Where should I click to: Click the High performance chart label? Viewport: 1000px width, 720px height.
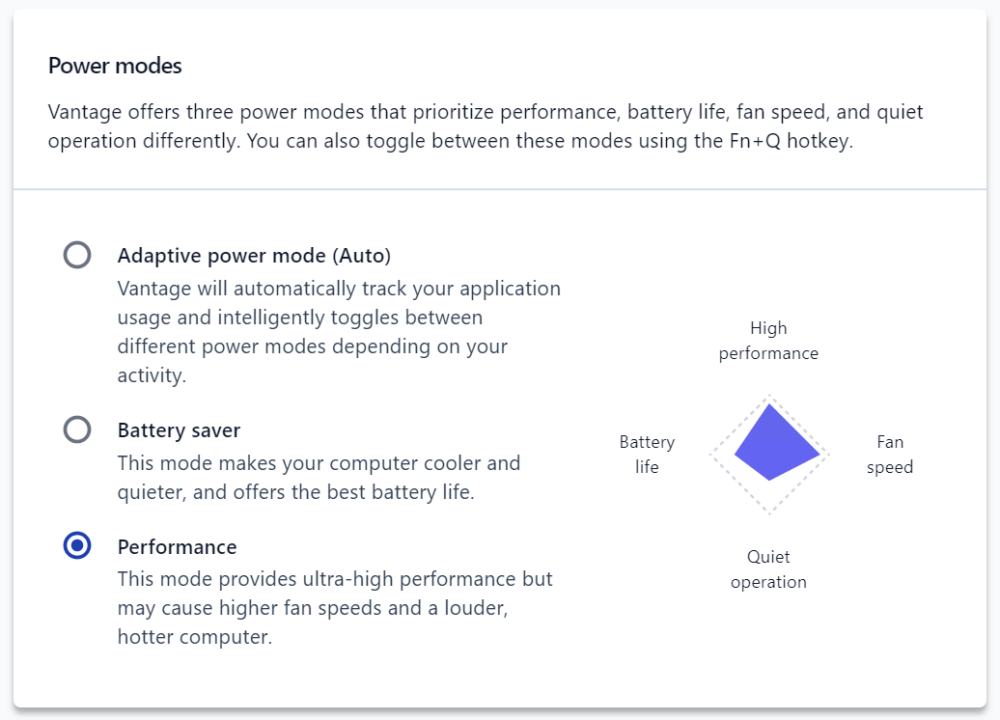tap(768, 340)
